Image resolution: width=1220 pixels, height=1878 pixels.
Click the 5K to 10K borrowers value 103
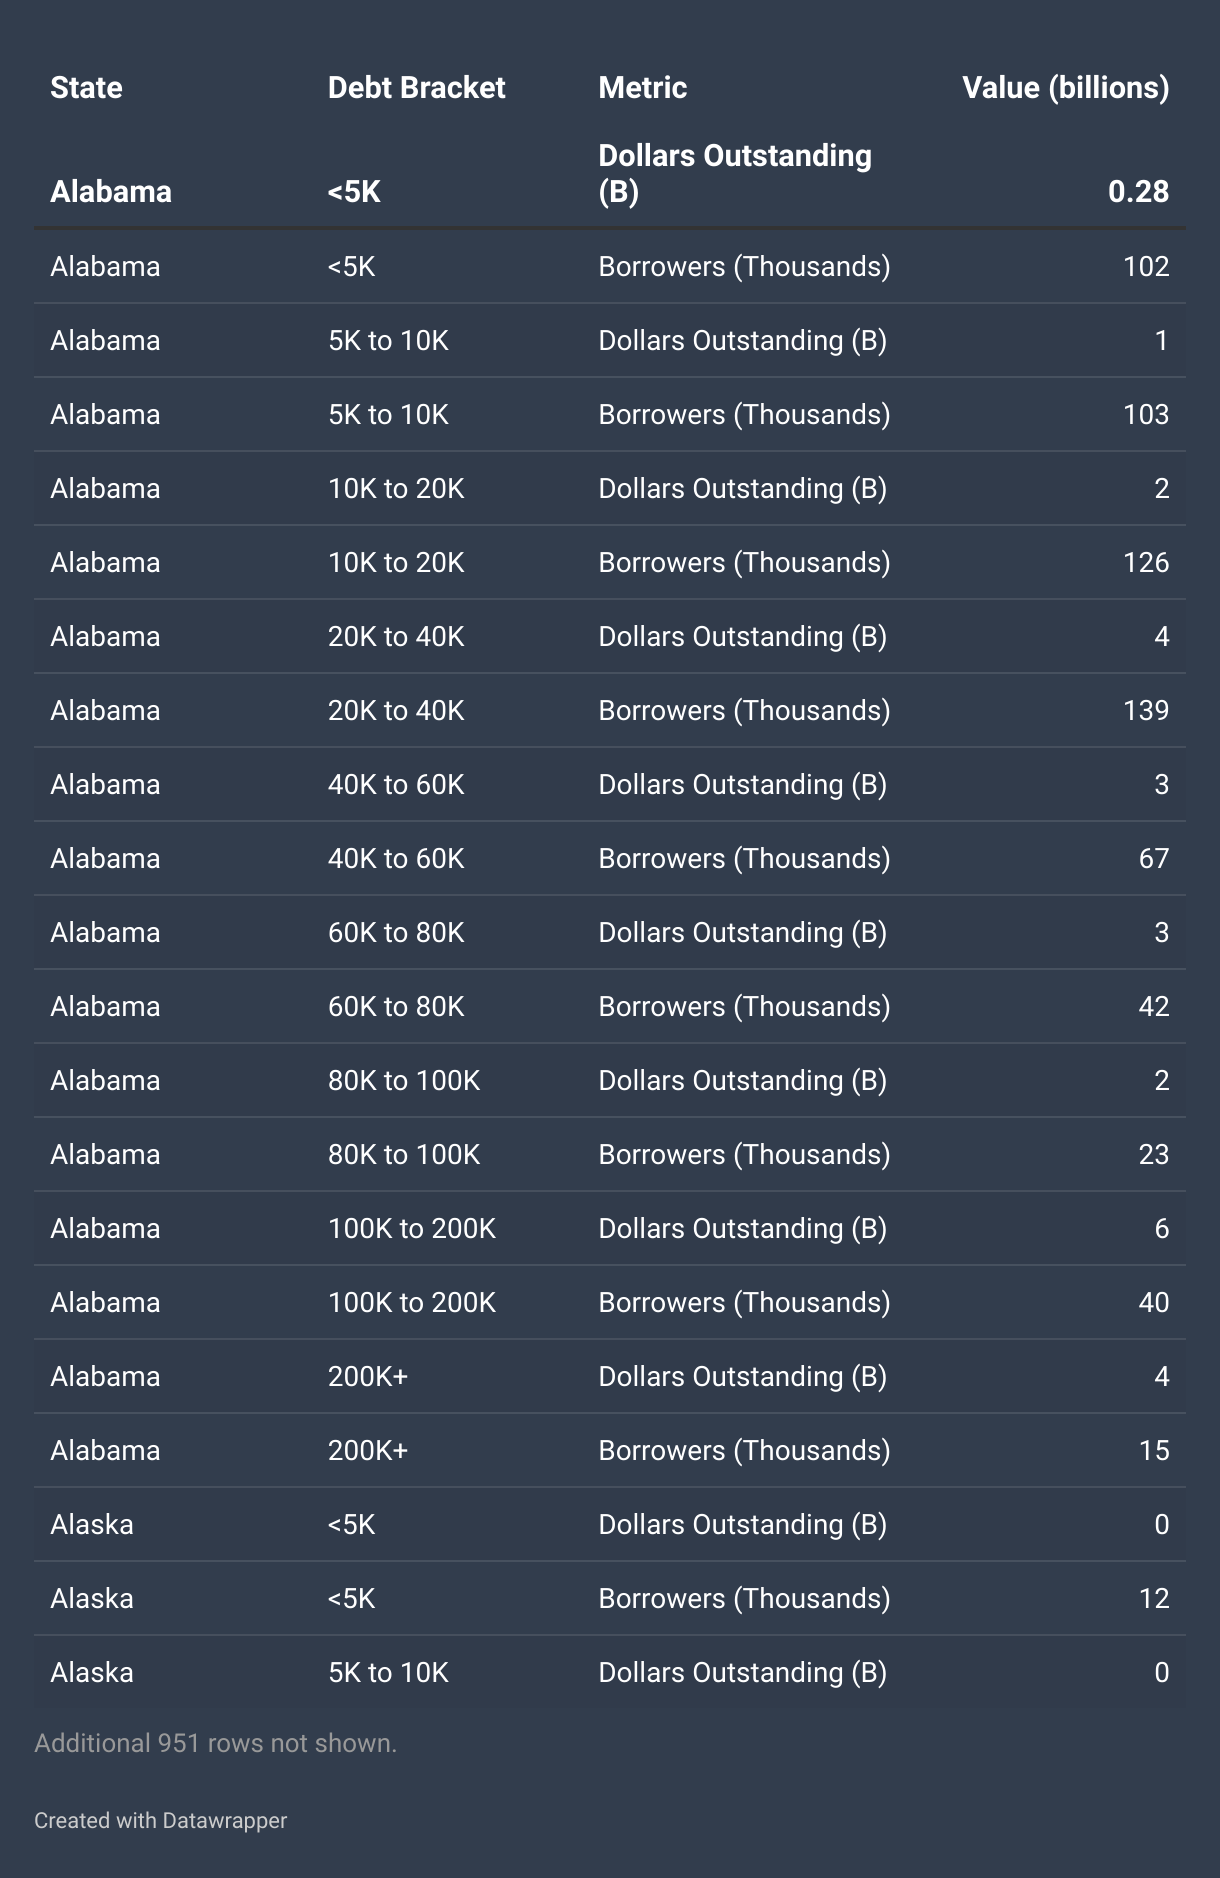(x=1146, y=414)
